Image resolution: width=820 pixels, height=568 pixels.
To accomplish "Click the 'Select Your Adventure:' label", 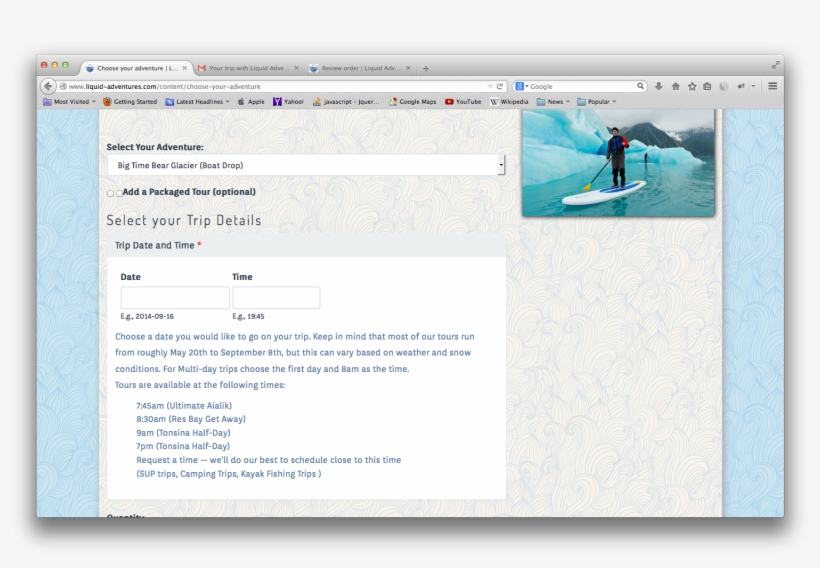I will point(155,147).
